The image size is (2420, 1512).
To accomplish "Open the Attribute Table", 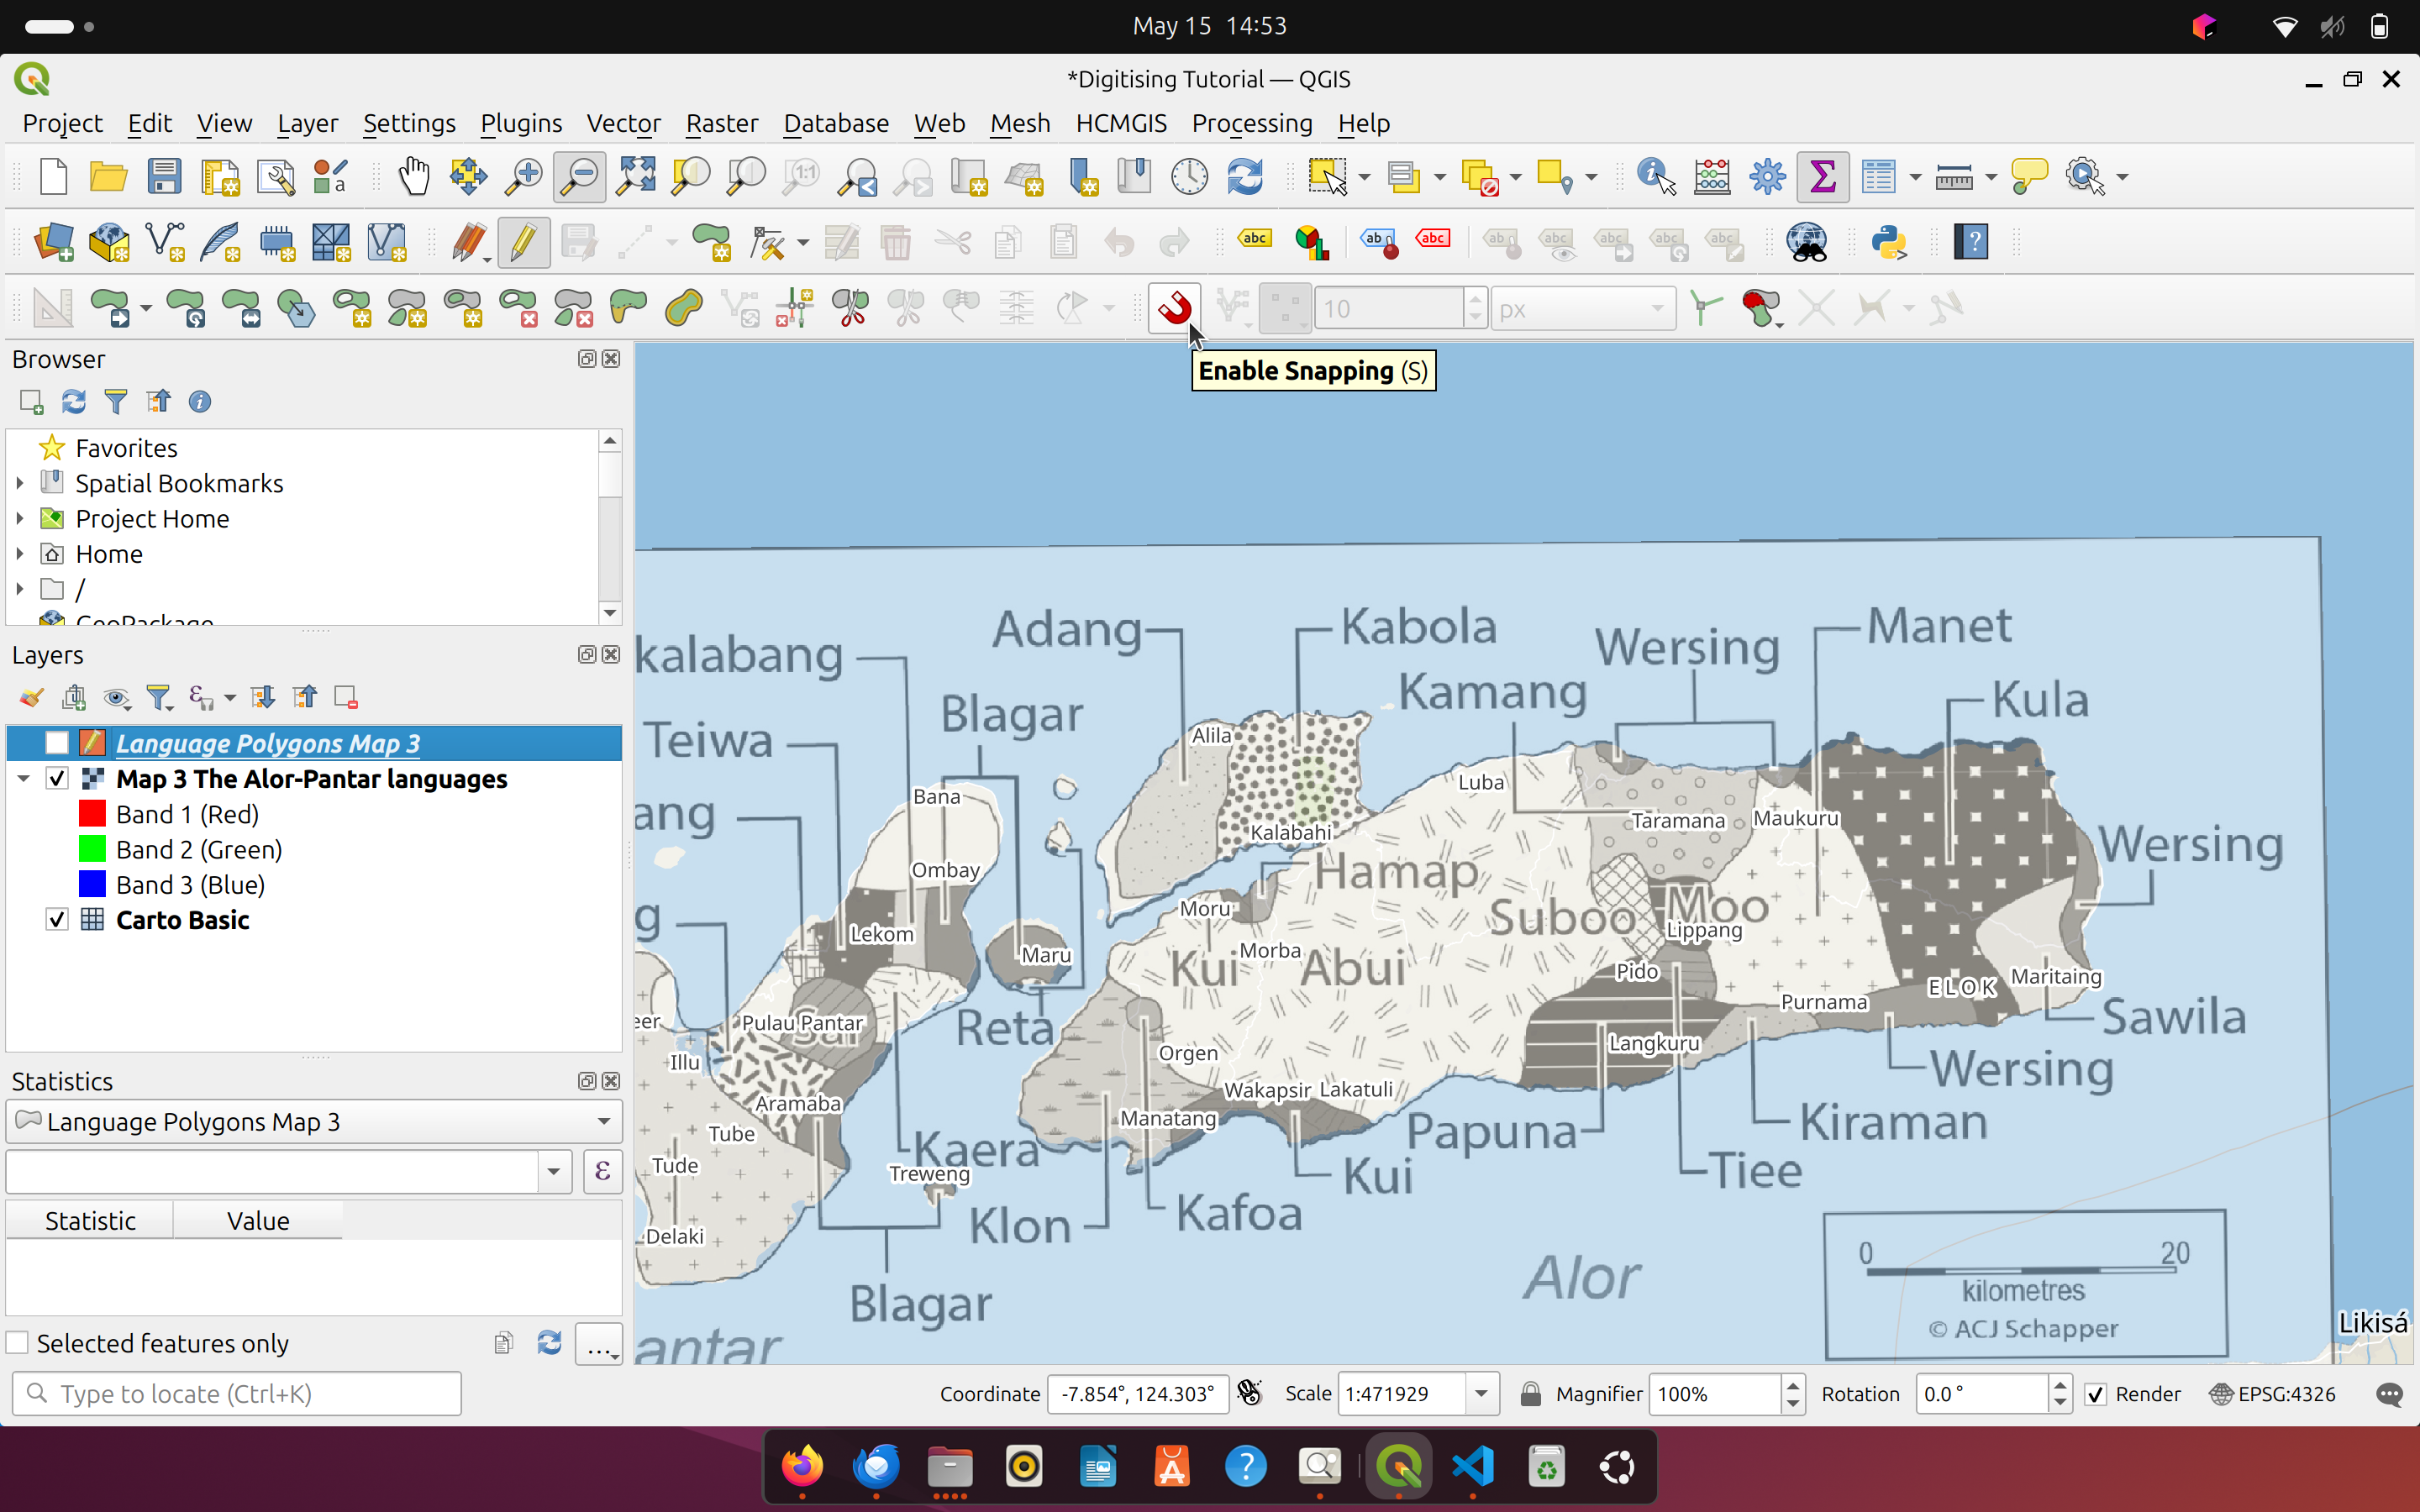I will point(1879,175).
